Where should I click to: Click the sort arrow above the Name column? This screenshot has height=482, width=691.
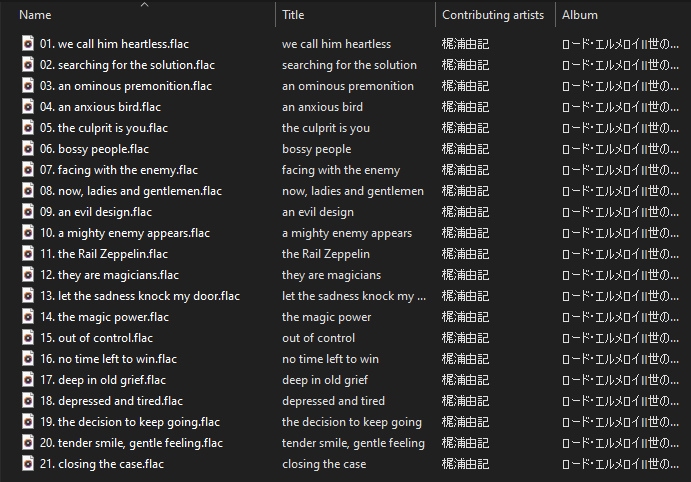click(144, 5)
